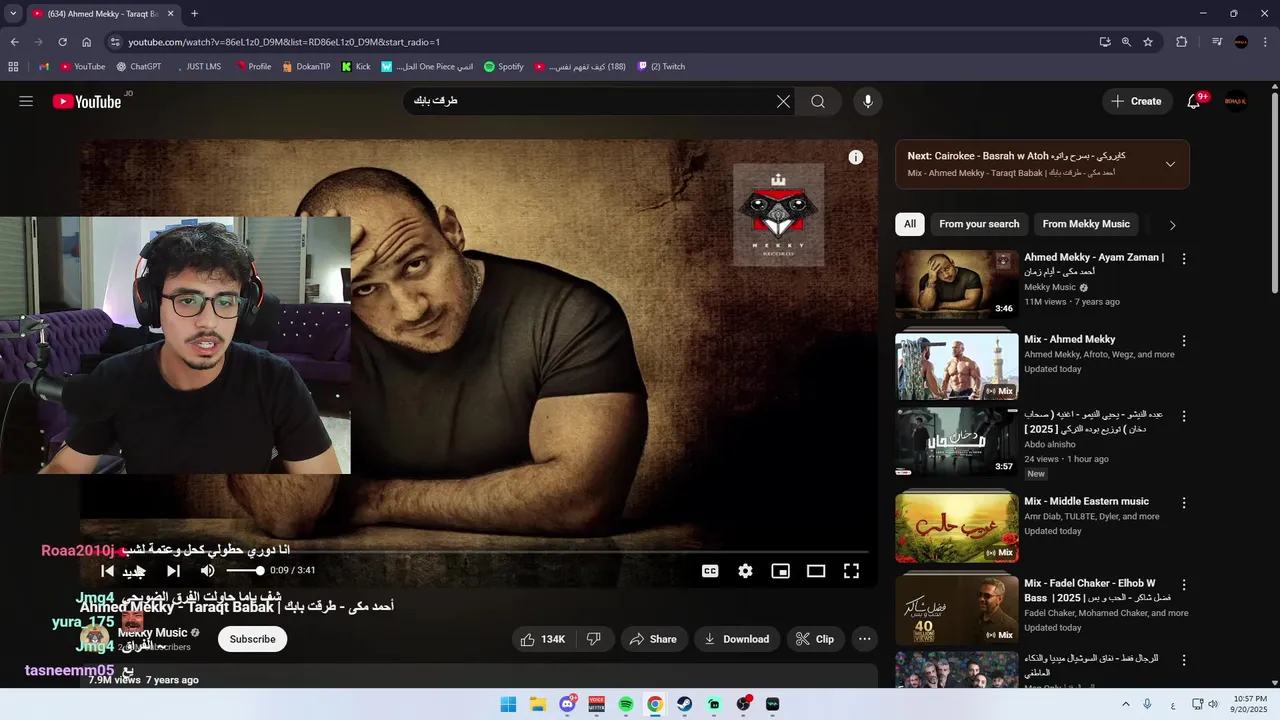Open Spotify bookmark
This screenshot has width=1280, height=720.
click(x=504, y=67)
